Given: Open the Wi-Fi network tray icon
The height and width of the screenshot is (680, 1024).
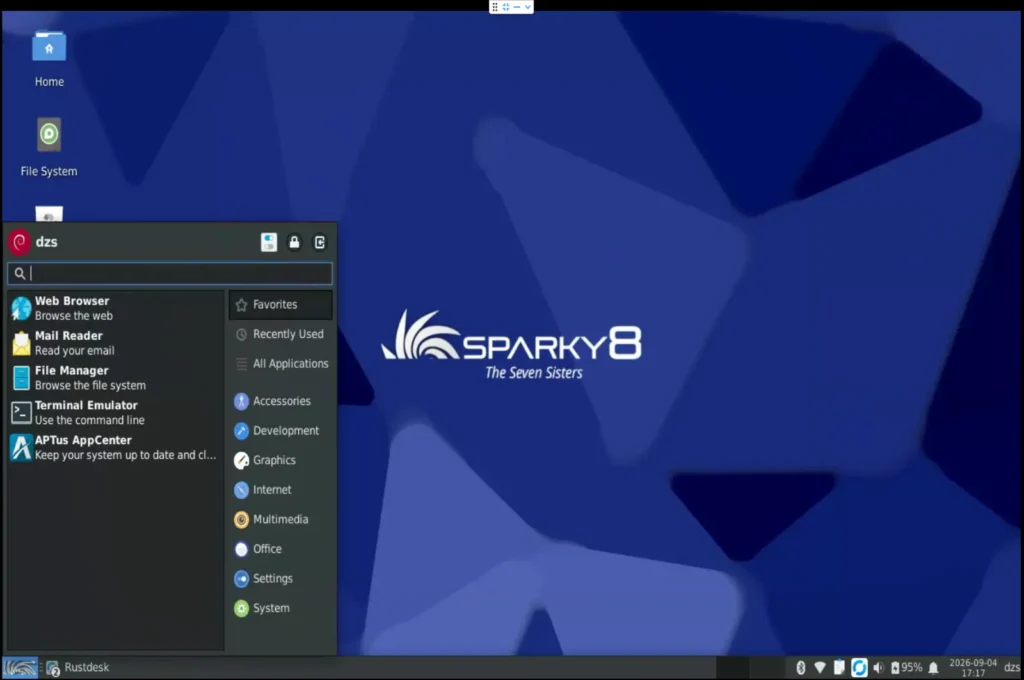Looking at the screenshot, I should click(x=820, y=668).
